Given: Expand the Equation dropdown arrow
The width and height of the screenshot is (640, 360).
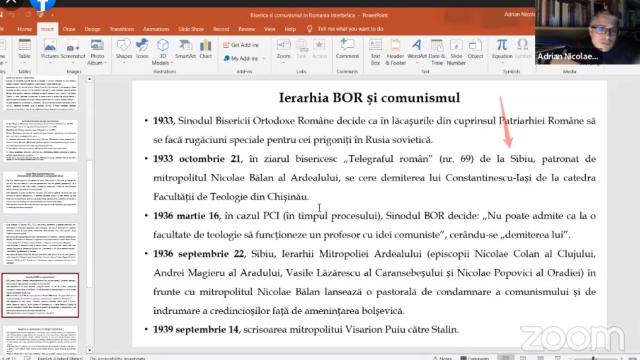Looking at the screenshot, I should 502,63.
